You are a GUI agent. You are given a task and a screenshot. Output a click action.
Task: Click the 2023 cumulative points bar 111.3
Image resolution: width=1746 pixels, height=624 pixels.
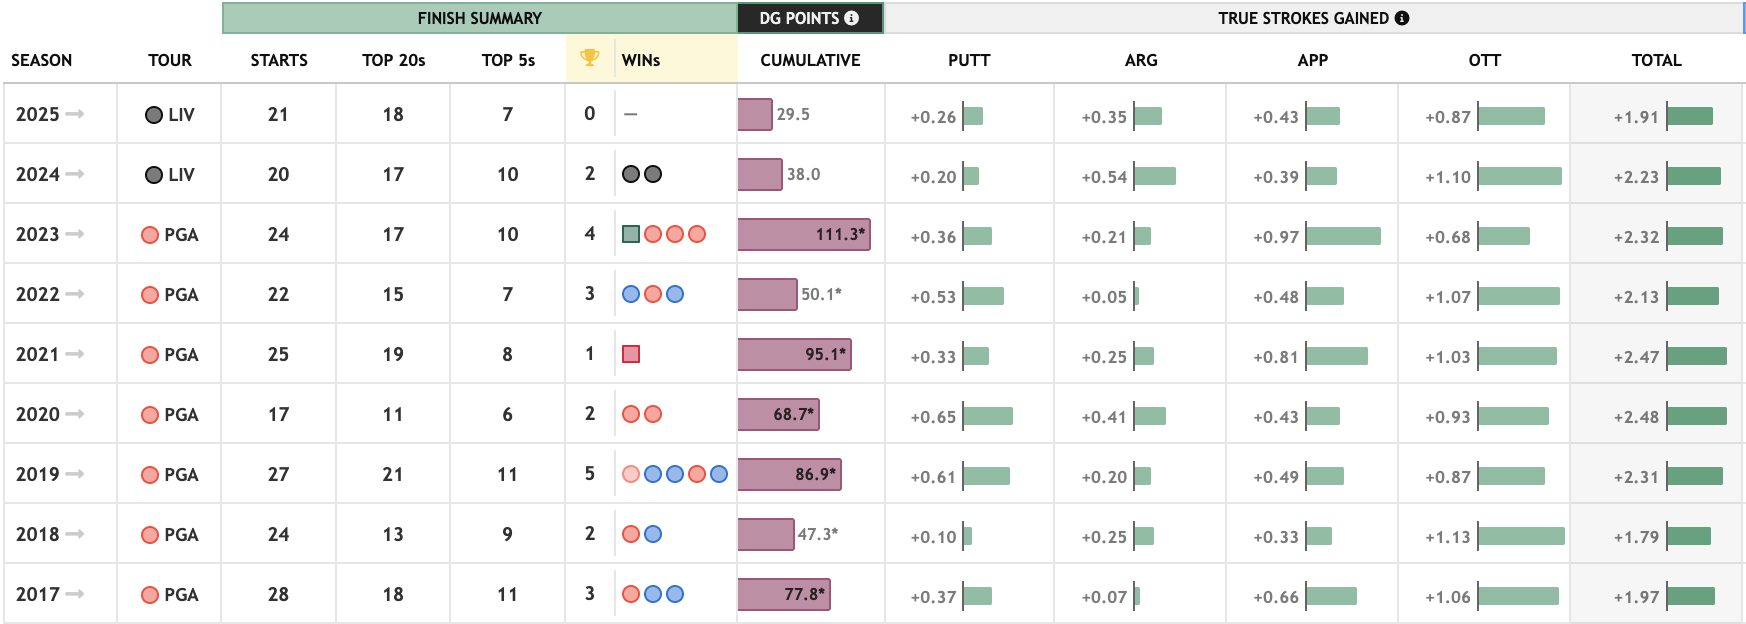[804, 234]
